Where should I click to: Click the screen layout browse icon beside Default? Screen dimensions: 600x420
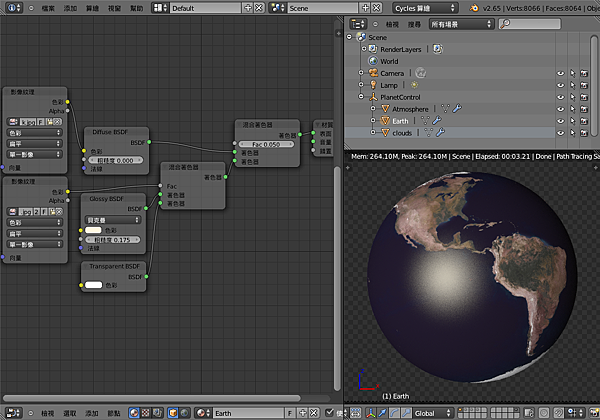coord(160,8)
